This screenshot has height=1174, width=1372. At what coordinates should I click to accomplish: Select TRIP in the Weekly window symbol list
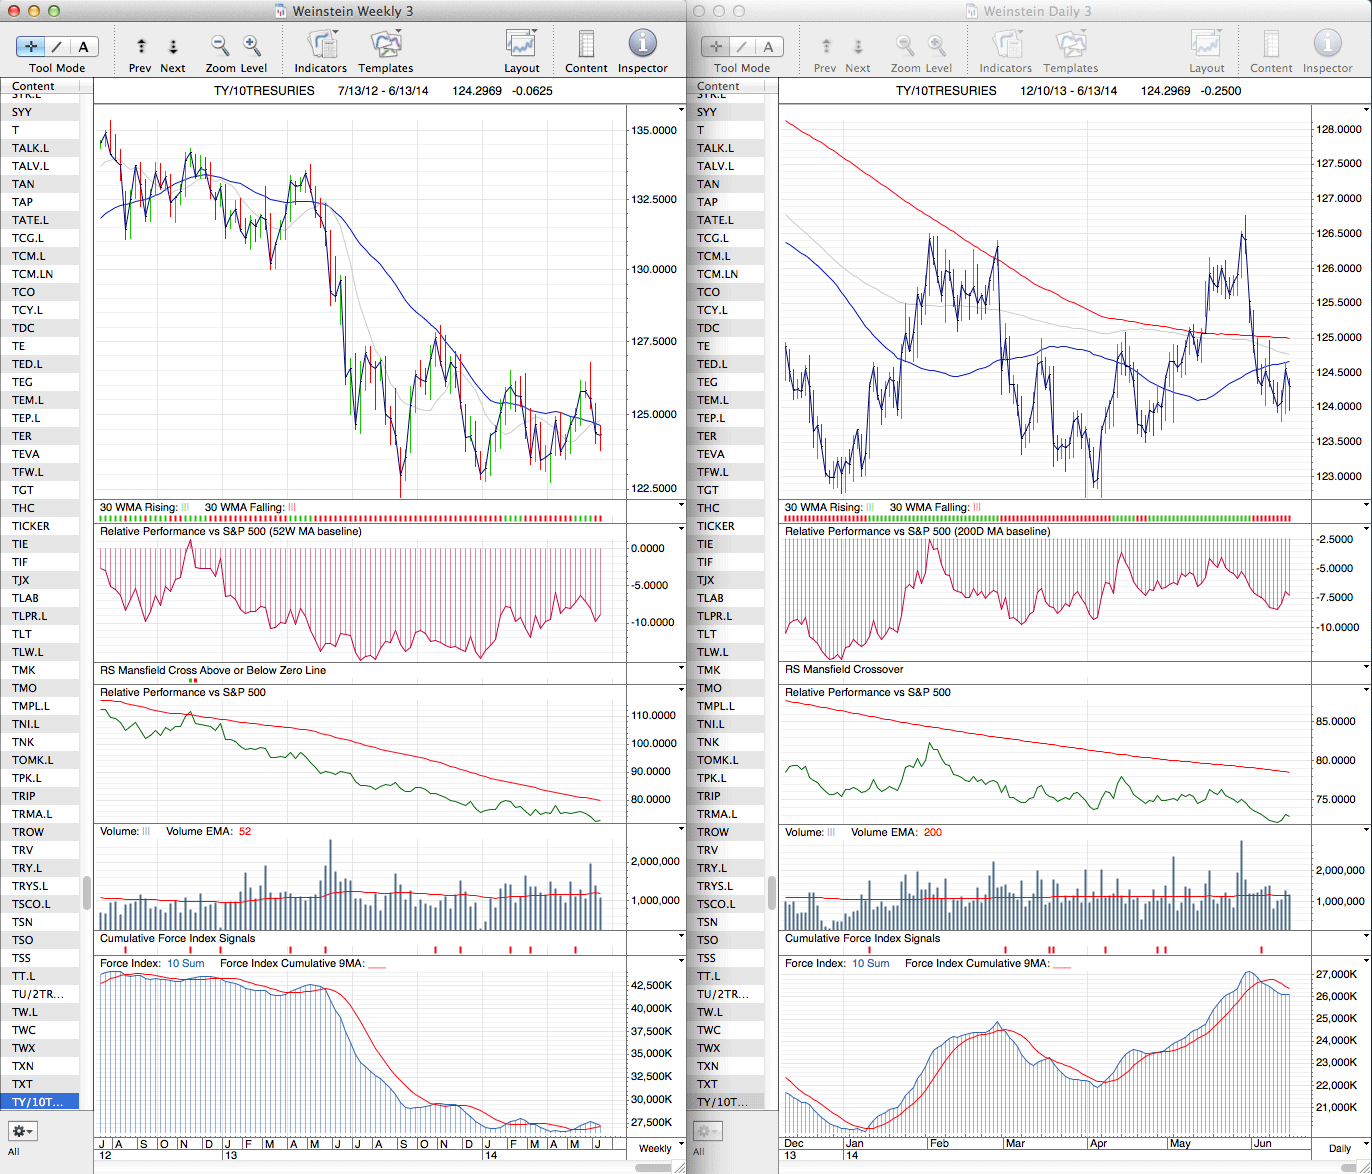(24, 796)
